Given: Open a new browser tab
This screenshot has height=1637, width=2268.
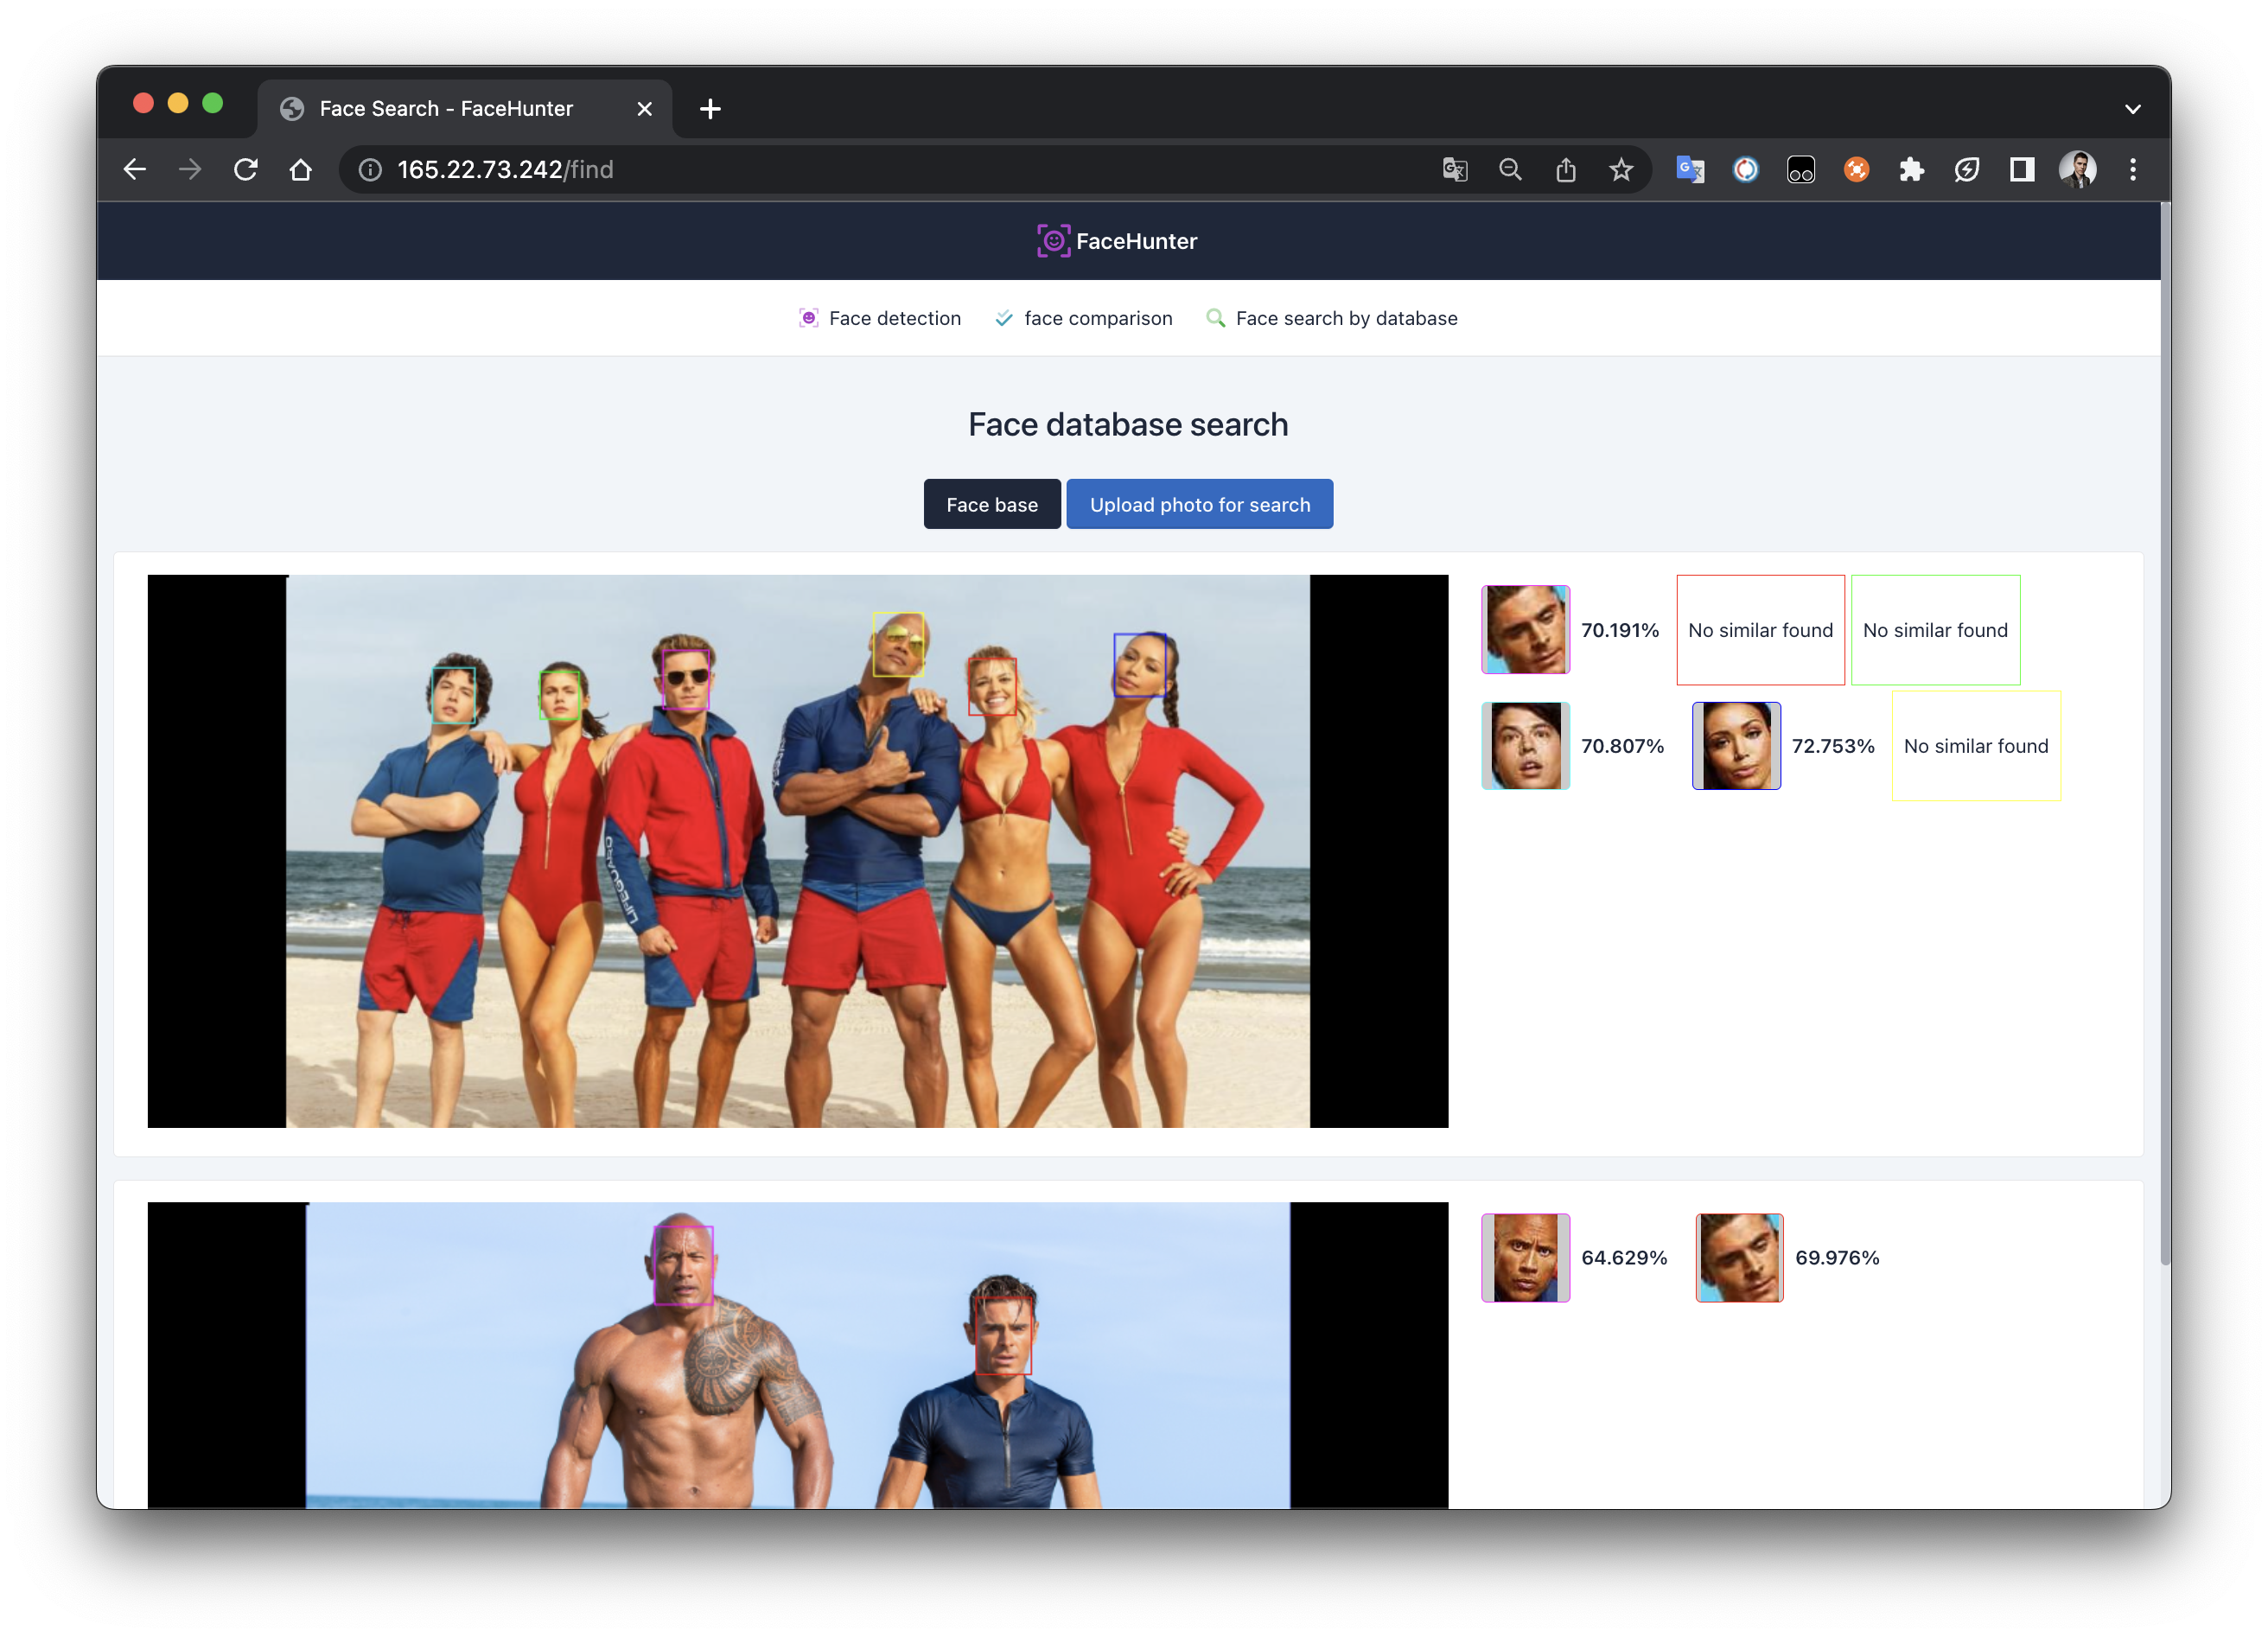Looking at the screenshot, I should click(710, 109).
